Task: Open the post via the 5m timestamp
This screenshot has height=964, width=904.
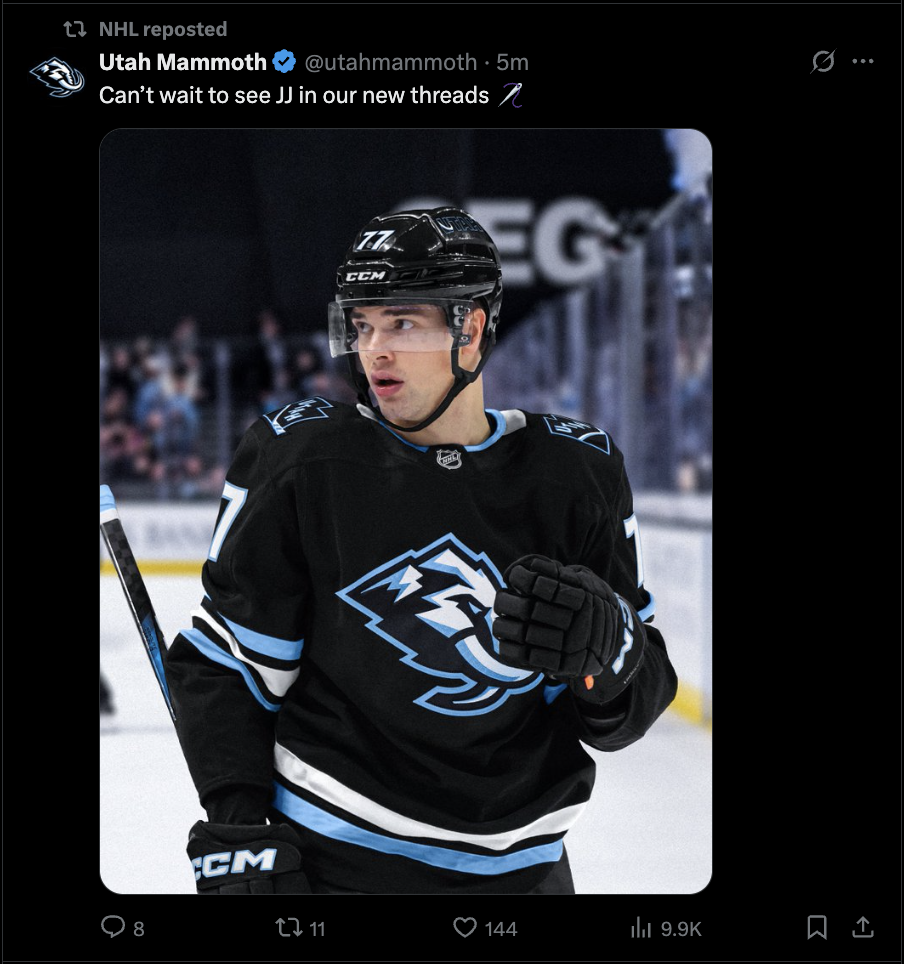Action: (x=512, y=62)
